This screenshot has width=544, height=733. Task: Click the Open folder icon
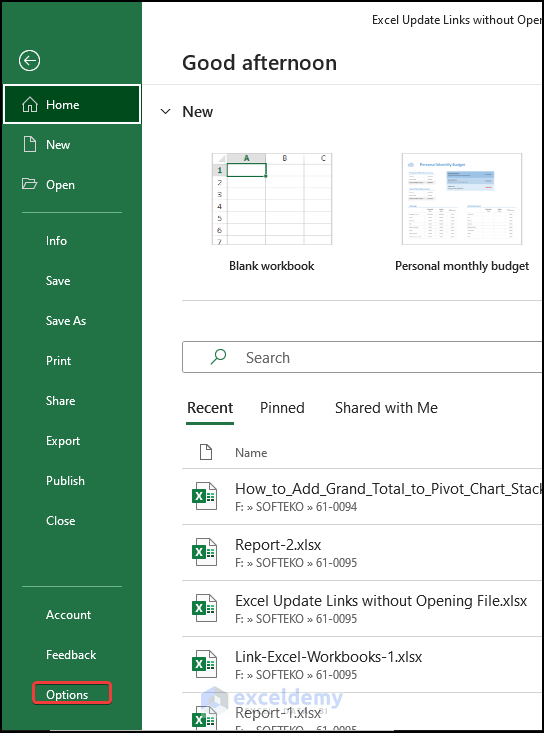(29, 184)
